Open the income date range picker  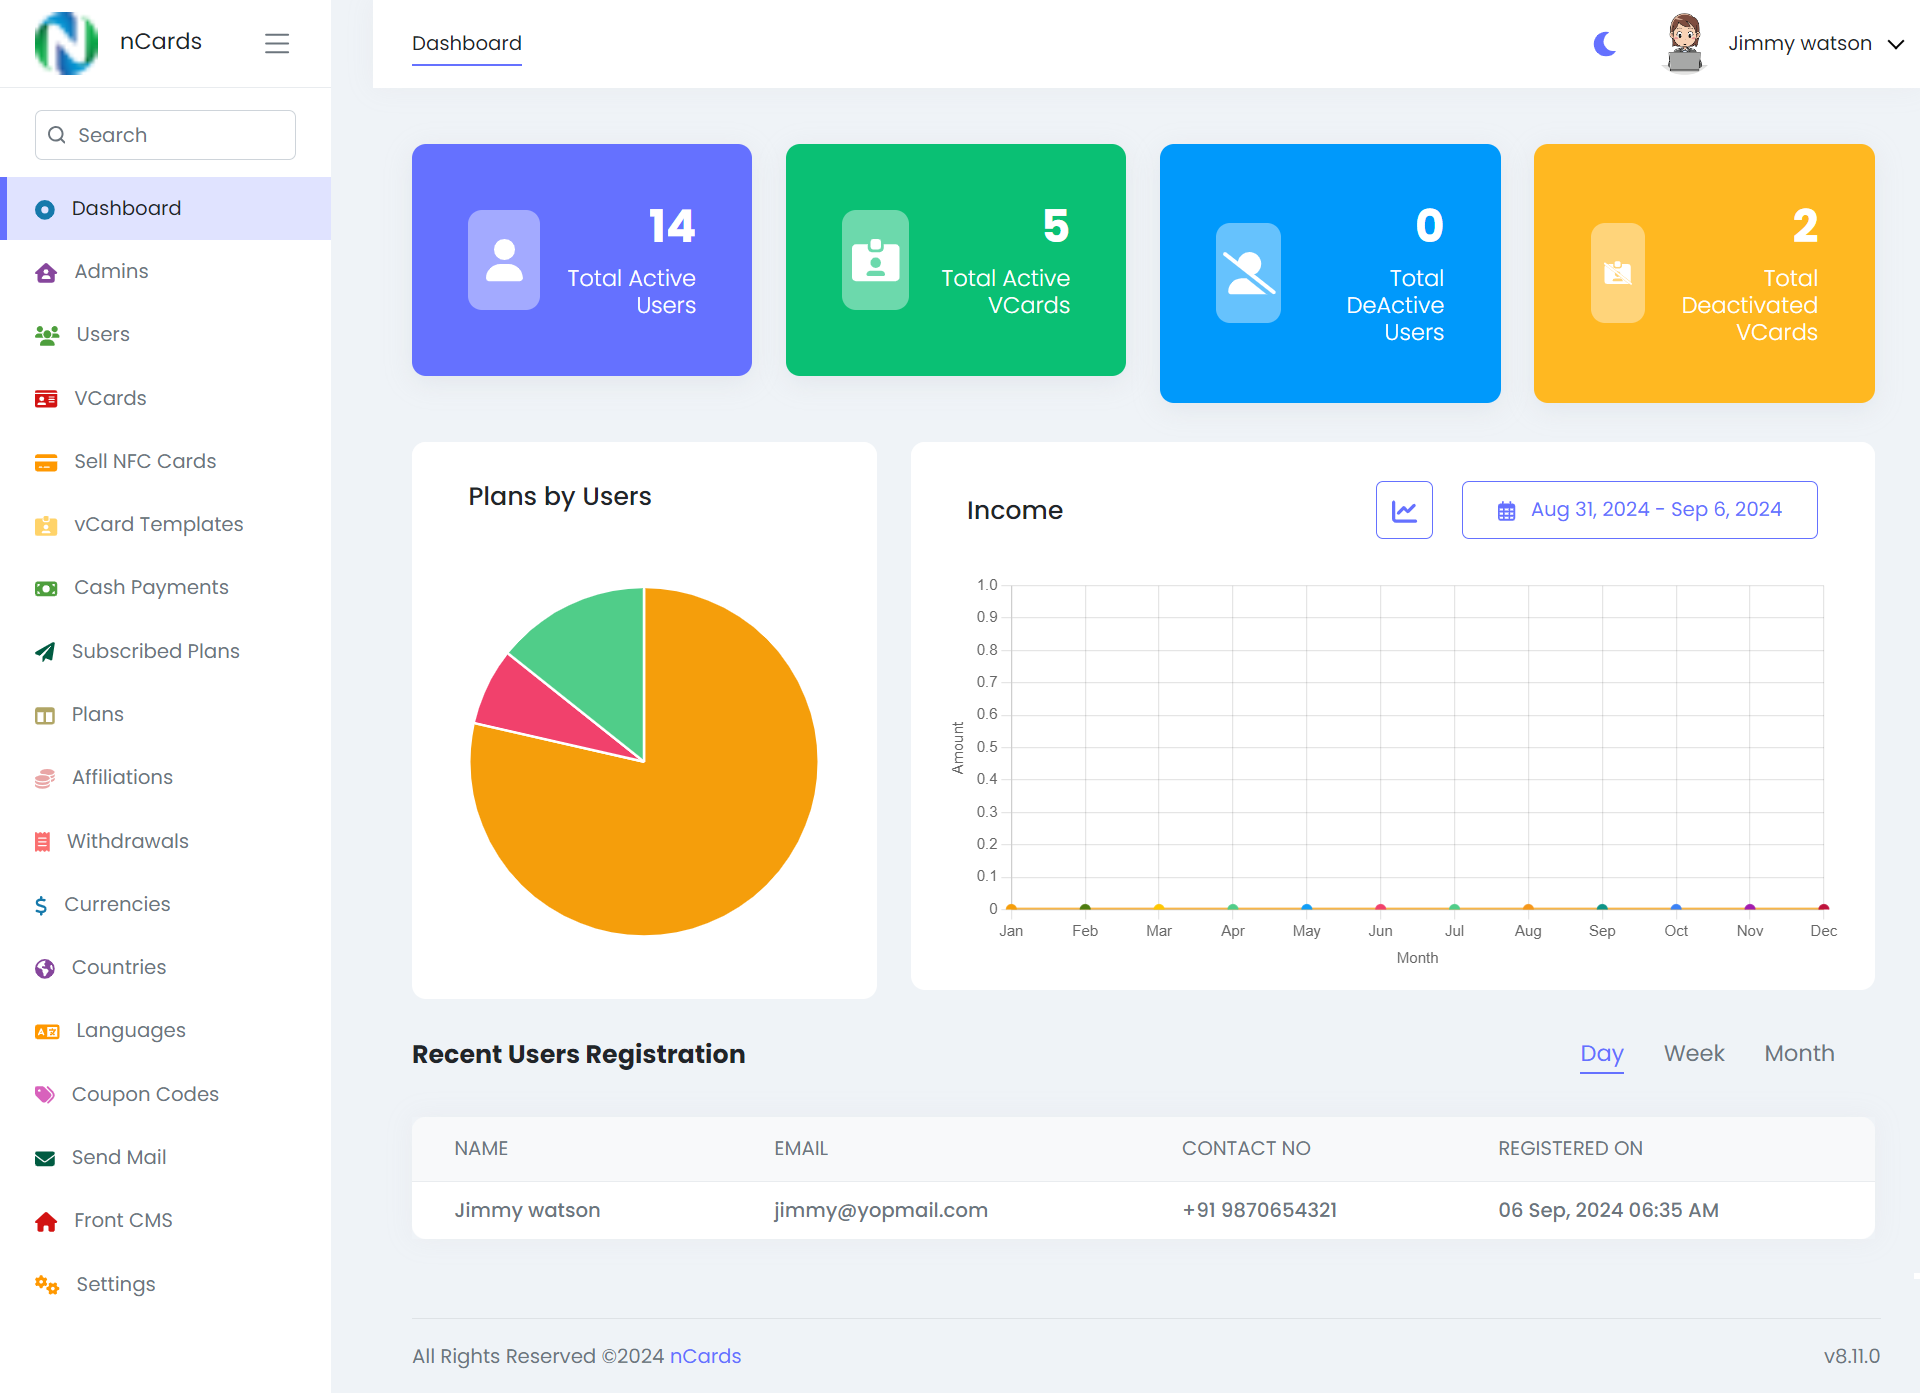[x=1639, y=509]
